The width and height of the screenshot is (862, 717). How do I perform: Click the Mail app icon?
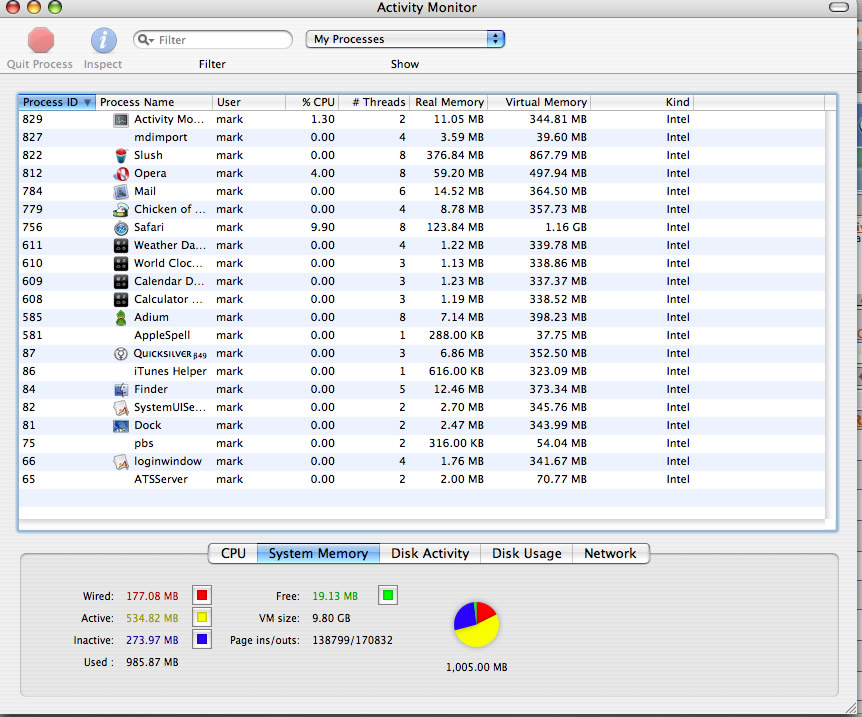[x=121, y=192]
